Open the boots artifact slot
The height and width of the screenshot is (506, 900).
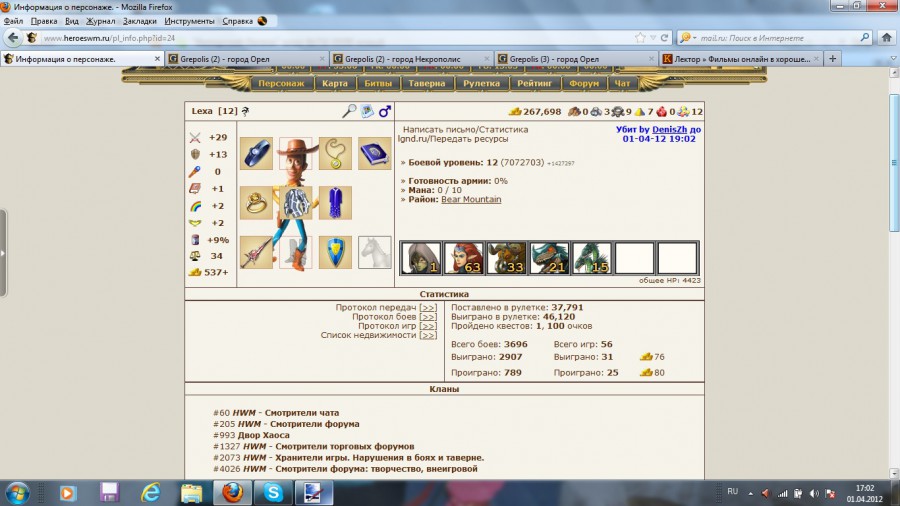pyautogui.click(x=296, y=252)
